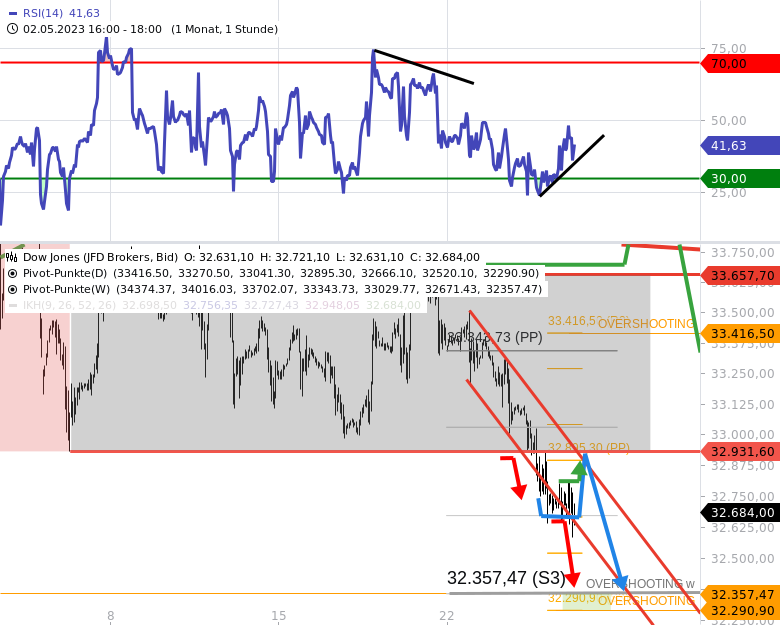This screenshot has width=780, height=625.
Task: Click the blue dash icon before RSI(14)
Action: pyautogui.click(x=13, y=13)
